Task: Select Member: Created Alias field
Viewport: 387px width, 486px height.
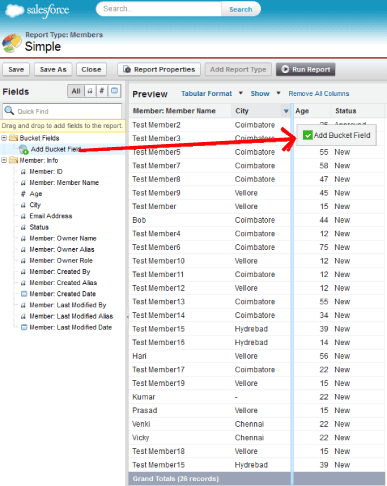Action: tap(63, 283)
